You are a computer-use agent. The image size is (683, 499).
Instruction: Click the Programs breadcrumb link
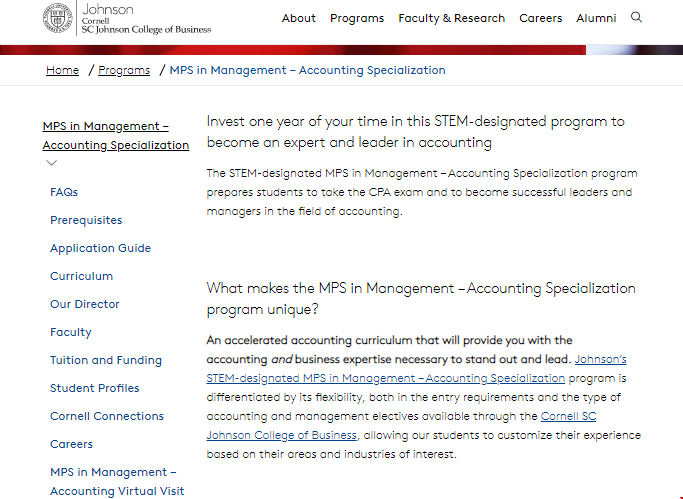point(124,70)
